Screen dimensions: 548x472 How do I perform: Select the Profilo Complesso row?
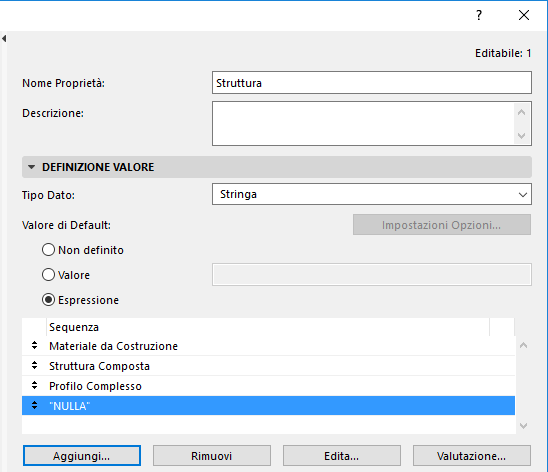click(268, 386)
